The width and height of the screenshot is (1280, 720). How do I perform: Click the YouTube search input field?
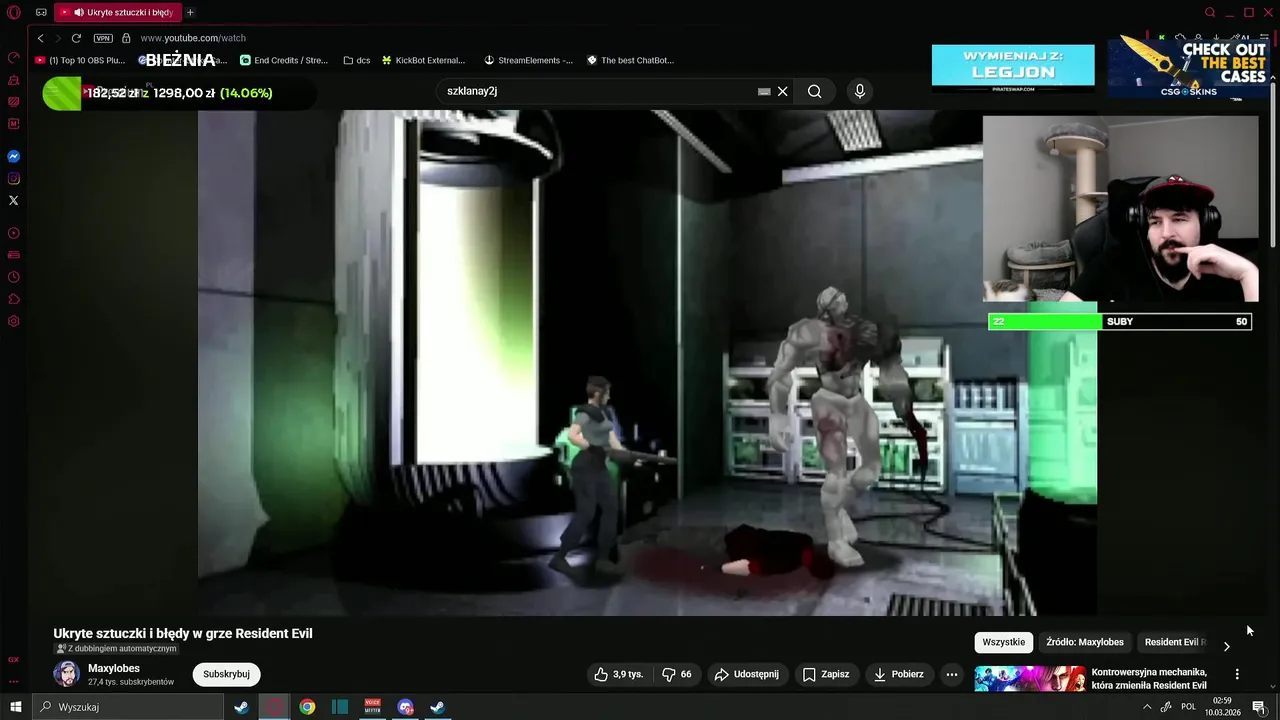coord(598,91)
